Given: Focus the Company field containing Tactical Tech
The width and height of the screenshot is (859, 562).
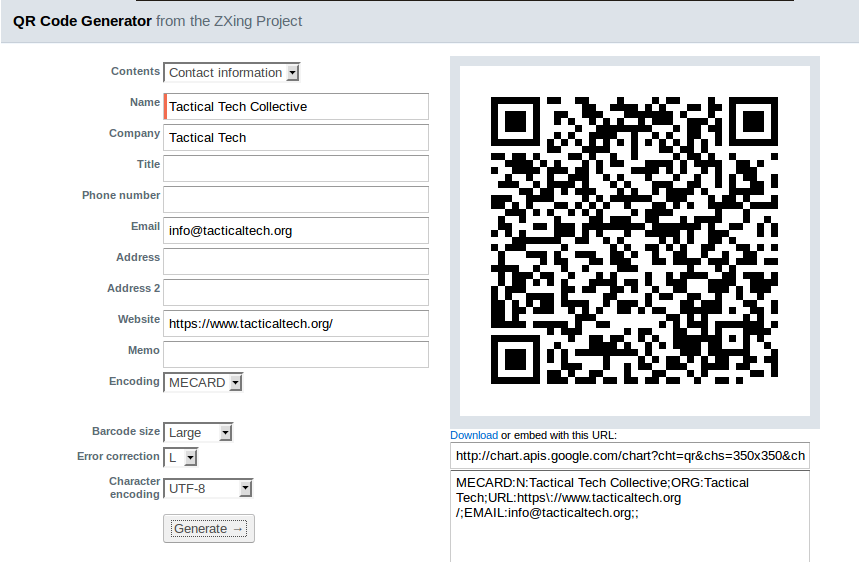Looking at the screenshot, I should click(x=296, y=137).
